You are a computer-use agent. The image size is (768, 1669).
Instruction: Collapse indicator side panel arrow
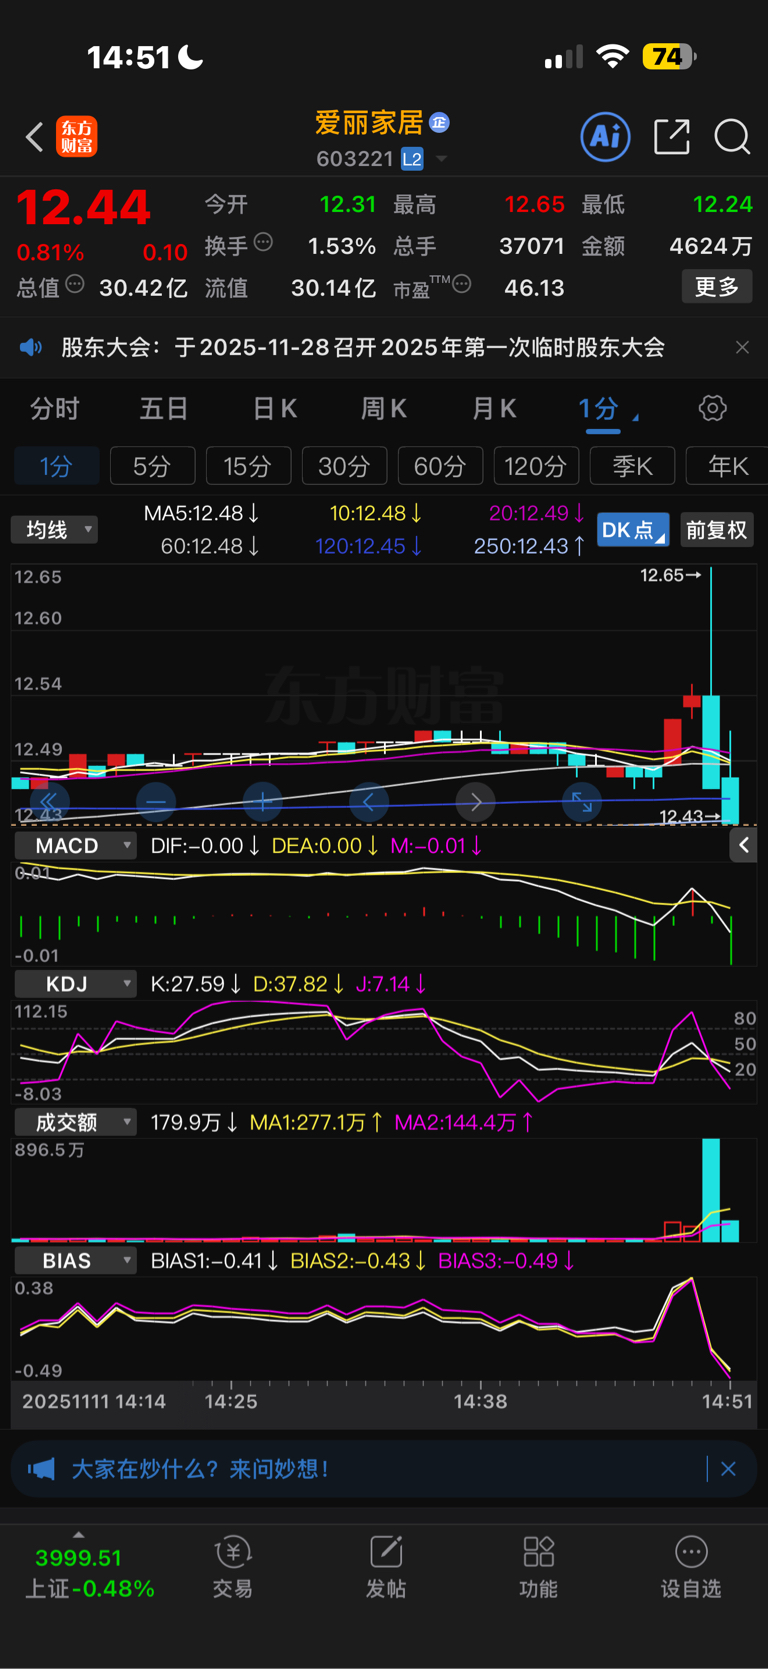click(744, 846)
